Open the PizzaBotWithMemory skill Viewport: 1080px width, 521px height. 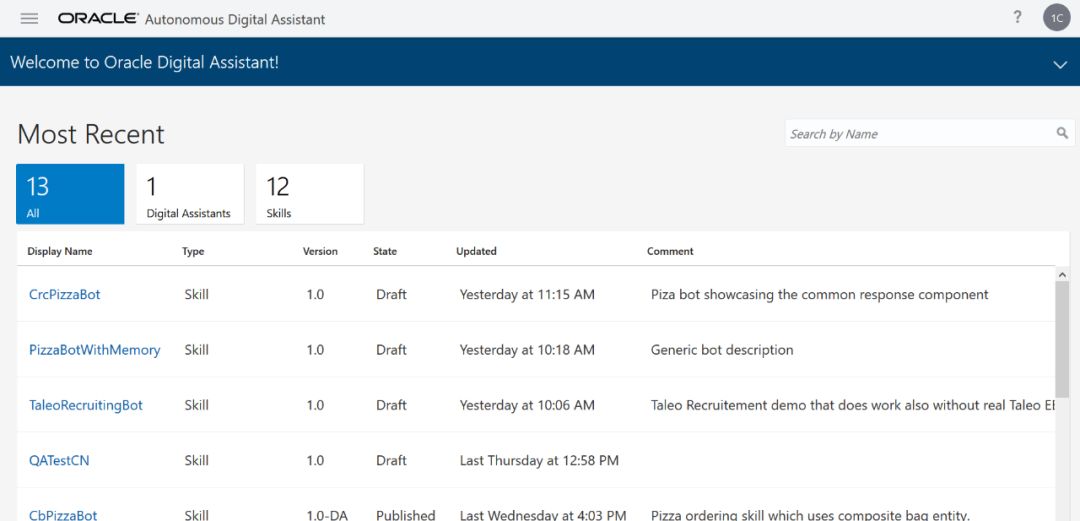point(94,350)
